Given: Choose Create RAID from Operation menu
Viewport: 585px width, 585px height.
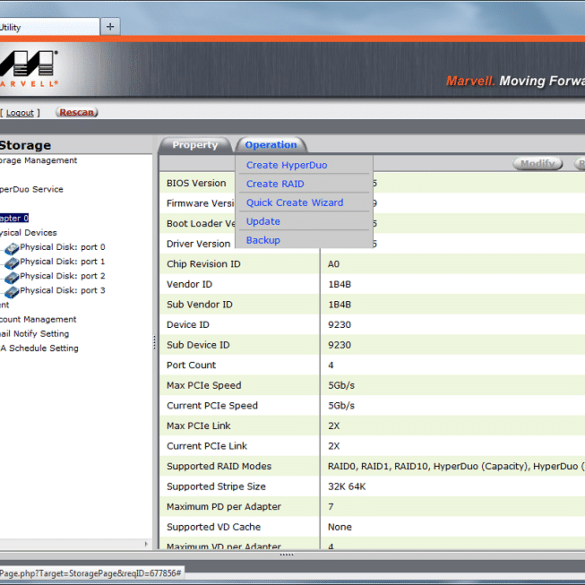Looking at the screenshot, I should (275, 184).
